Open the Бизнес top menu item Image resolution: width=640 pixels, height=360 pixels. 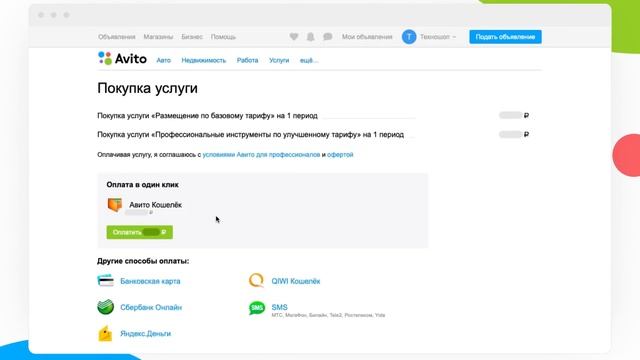(x=192, y=37)
